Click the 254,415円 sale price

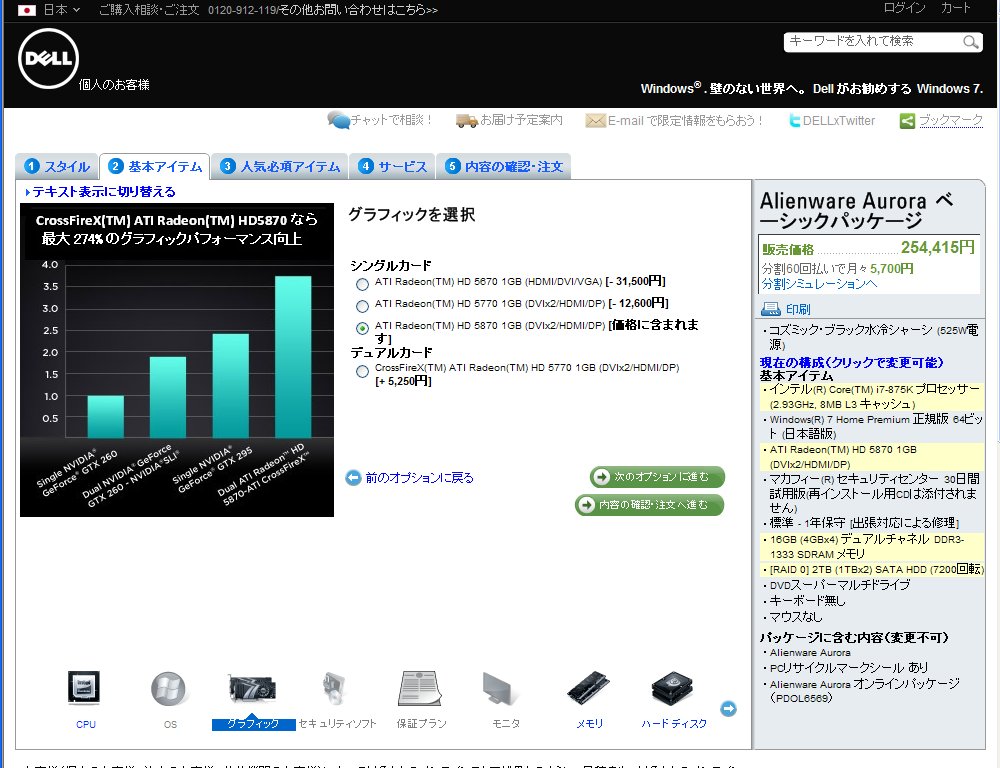938,247
